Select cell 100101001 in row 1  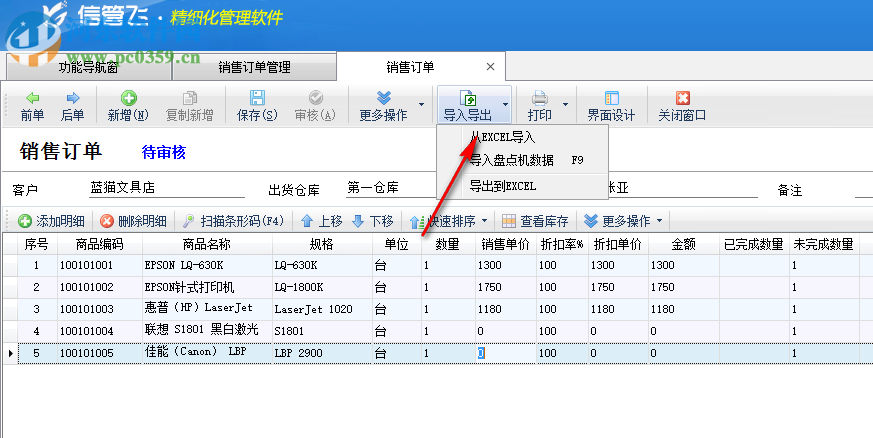(x=100, y=265)
